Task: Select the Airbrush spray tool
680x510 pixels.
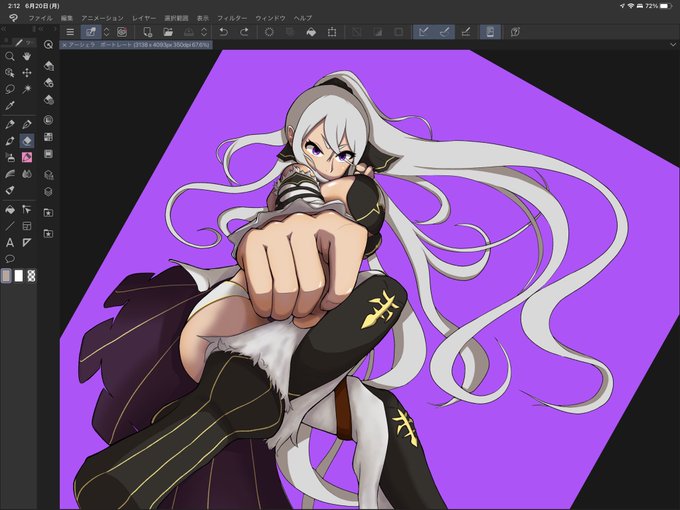Action: coord(10,157)
